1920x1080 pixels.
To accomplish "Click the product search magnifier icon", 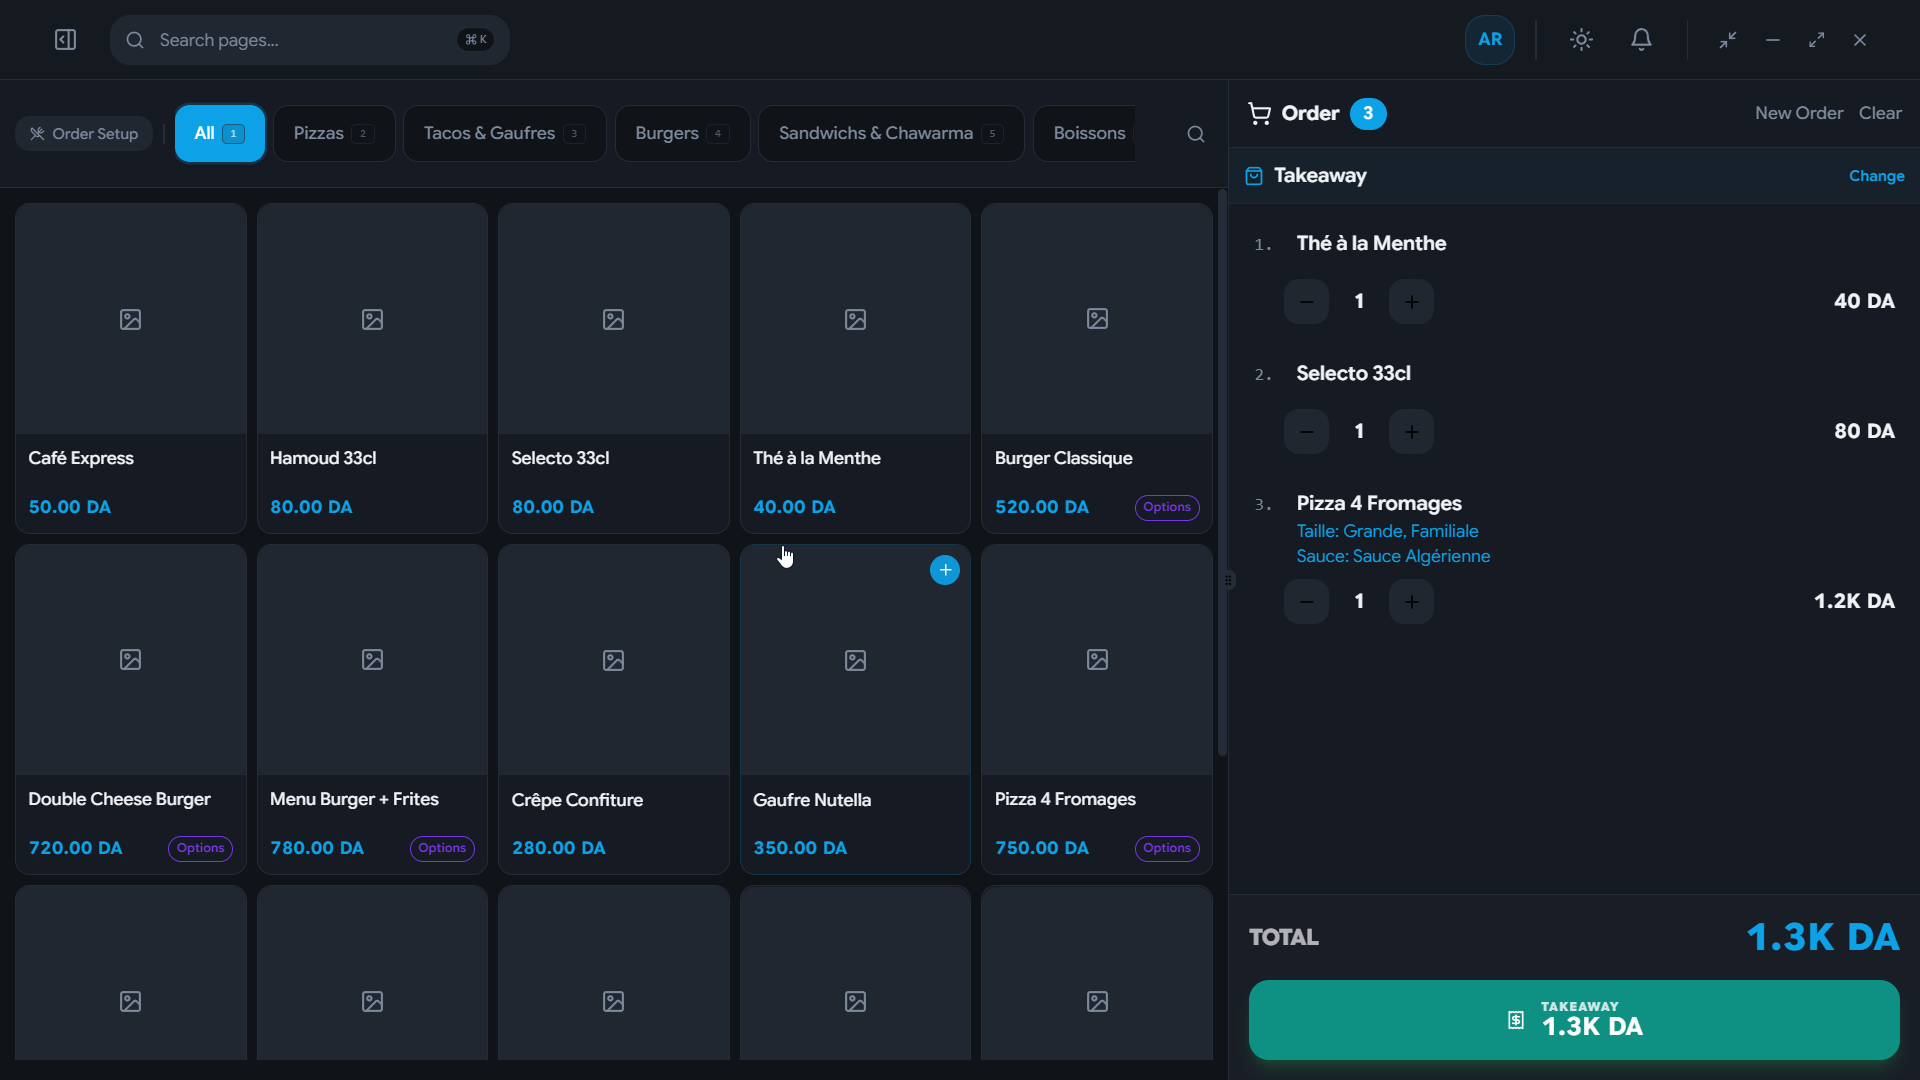I will [x=1196, y=134].
